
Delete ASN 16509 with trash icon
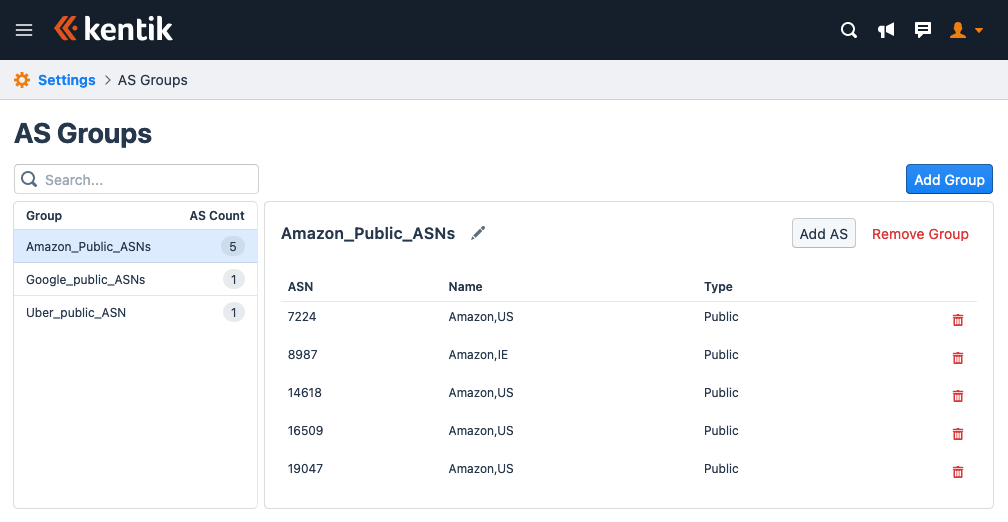pyautogui.click(x=958, y=433)
